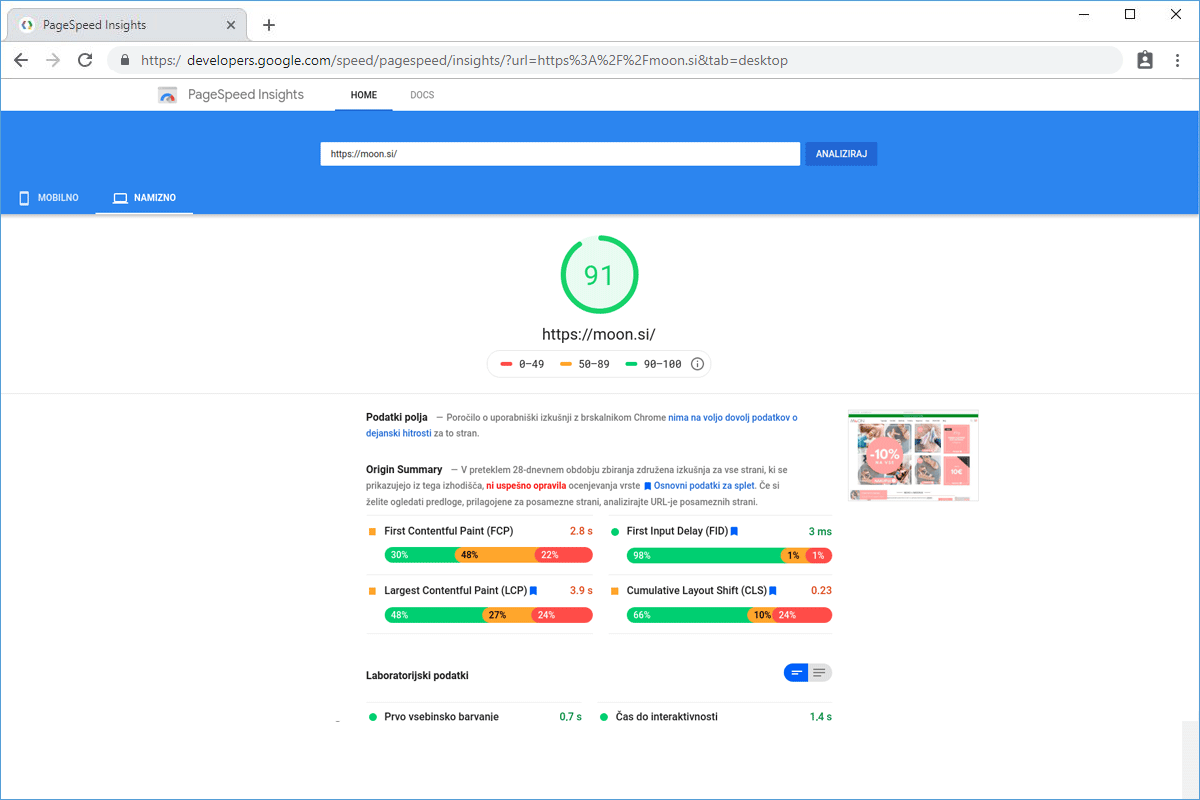The width and height of the screenshot is (1200, 800).
Task: Go to the HOME tab
Action: point(364,95)
